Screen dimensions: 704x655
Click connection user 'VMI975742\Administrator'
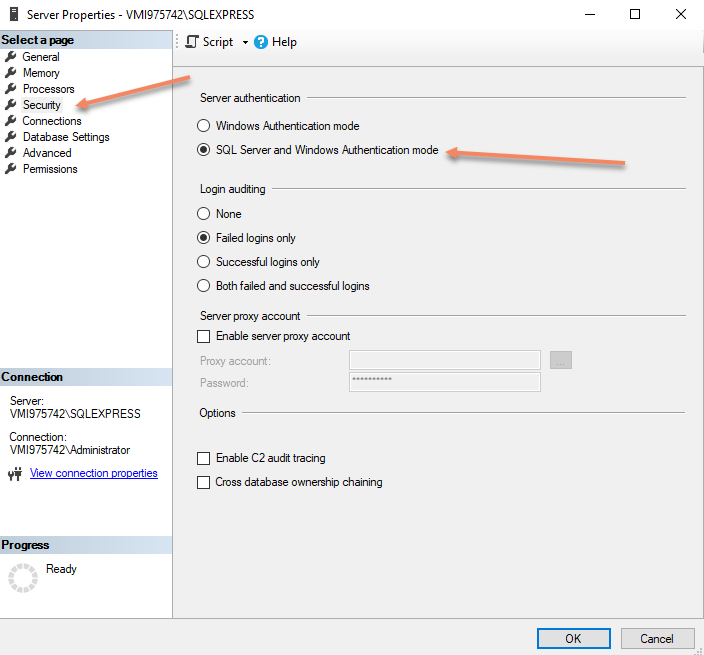[70, 450]
